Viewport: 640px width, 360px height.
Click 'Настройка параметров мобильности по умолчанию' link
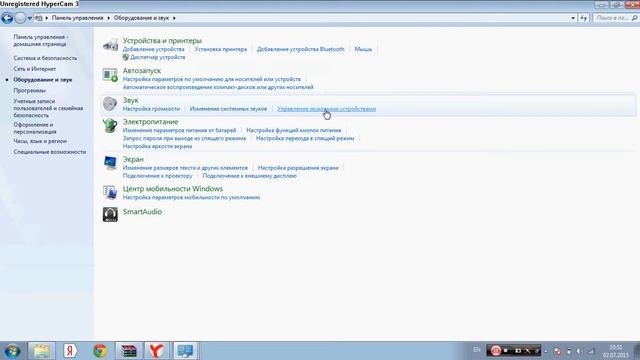[191, 198]
